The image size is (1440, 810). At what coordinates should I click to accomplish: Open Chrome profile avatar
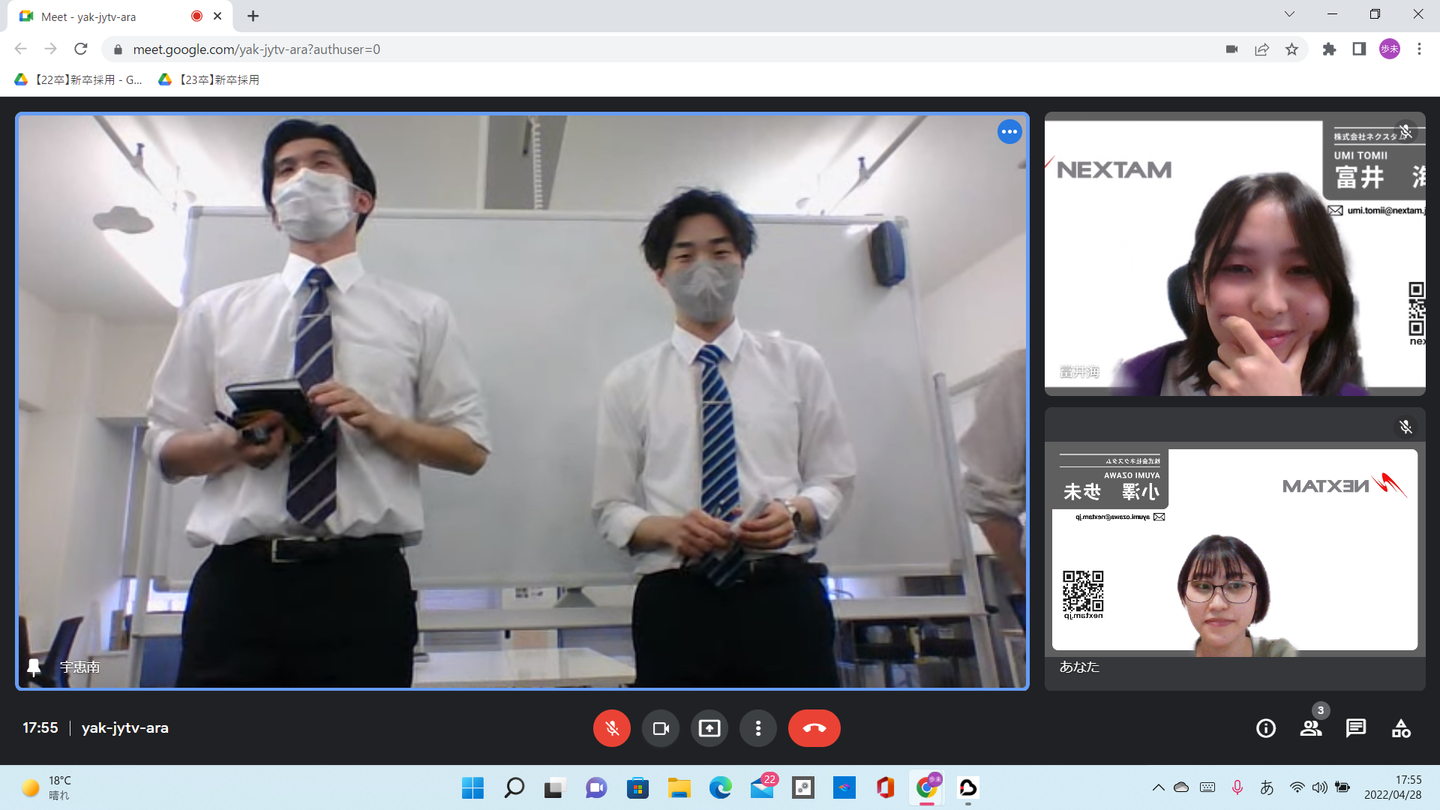point(1389,49)
